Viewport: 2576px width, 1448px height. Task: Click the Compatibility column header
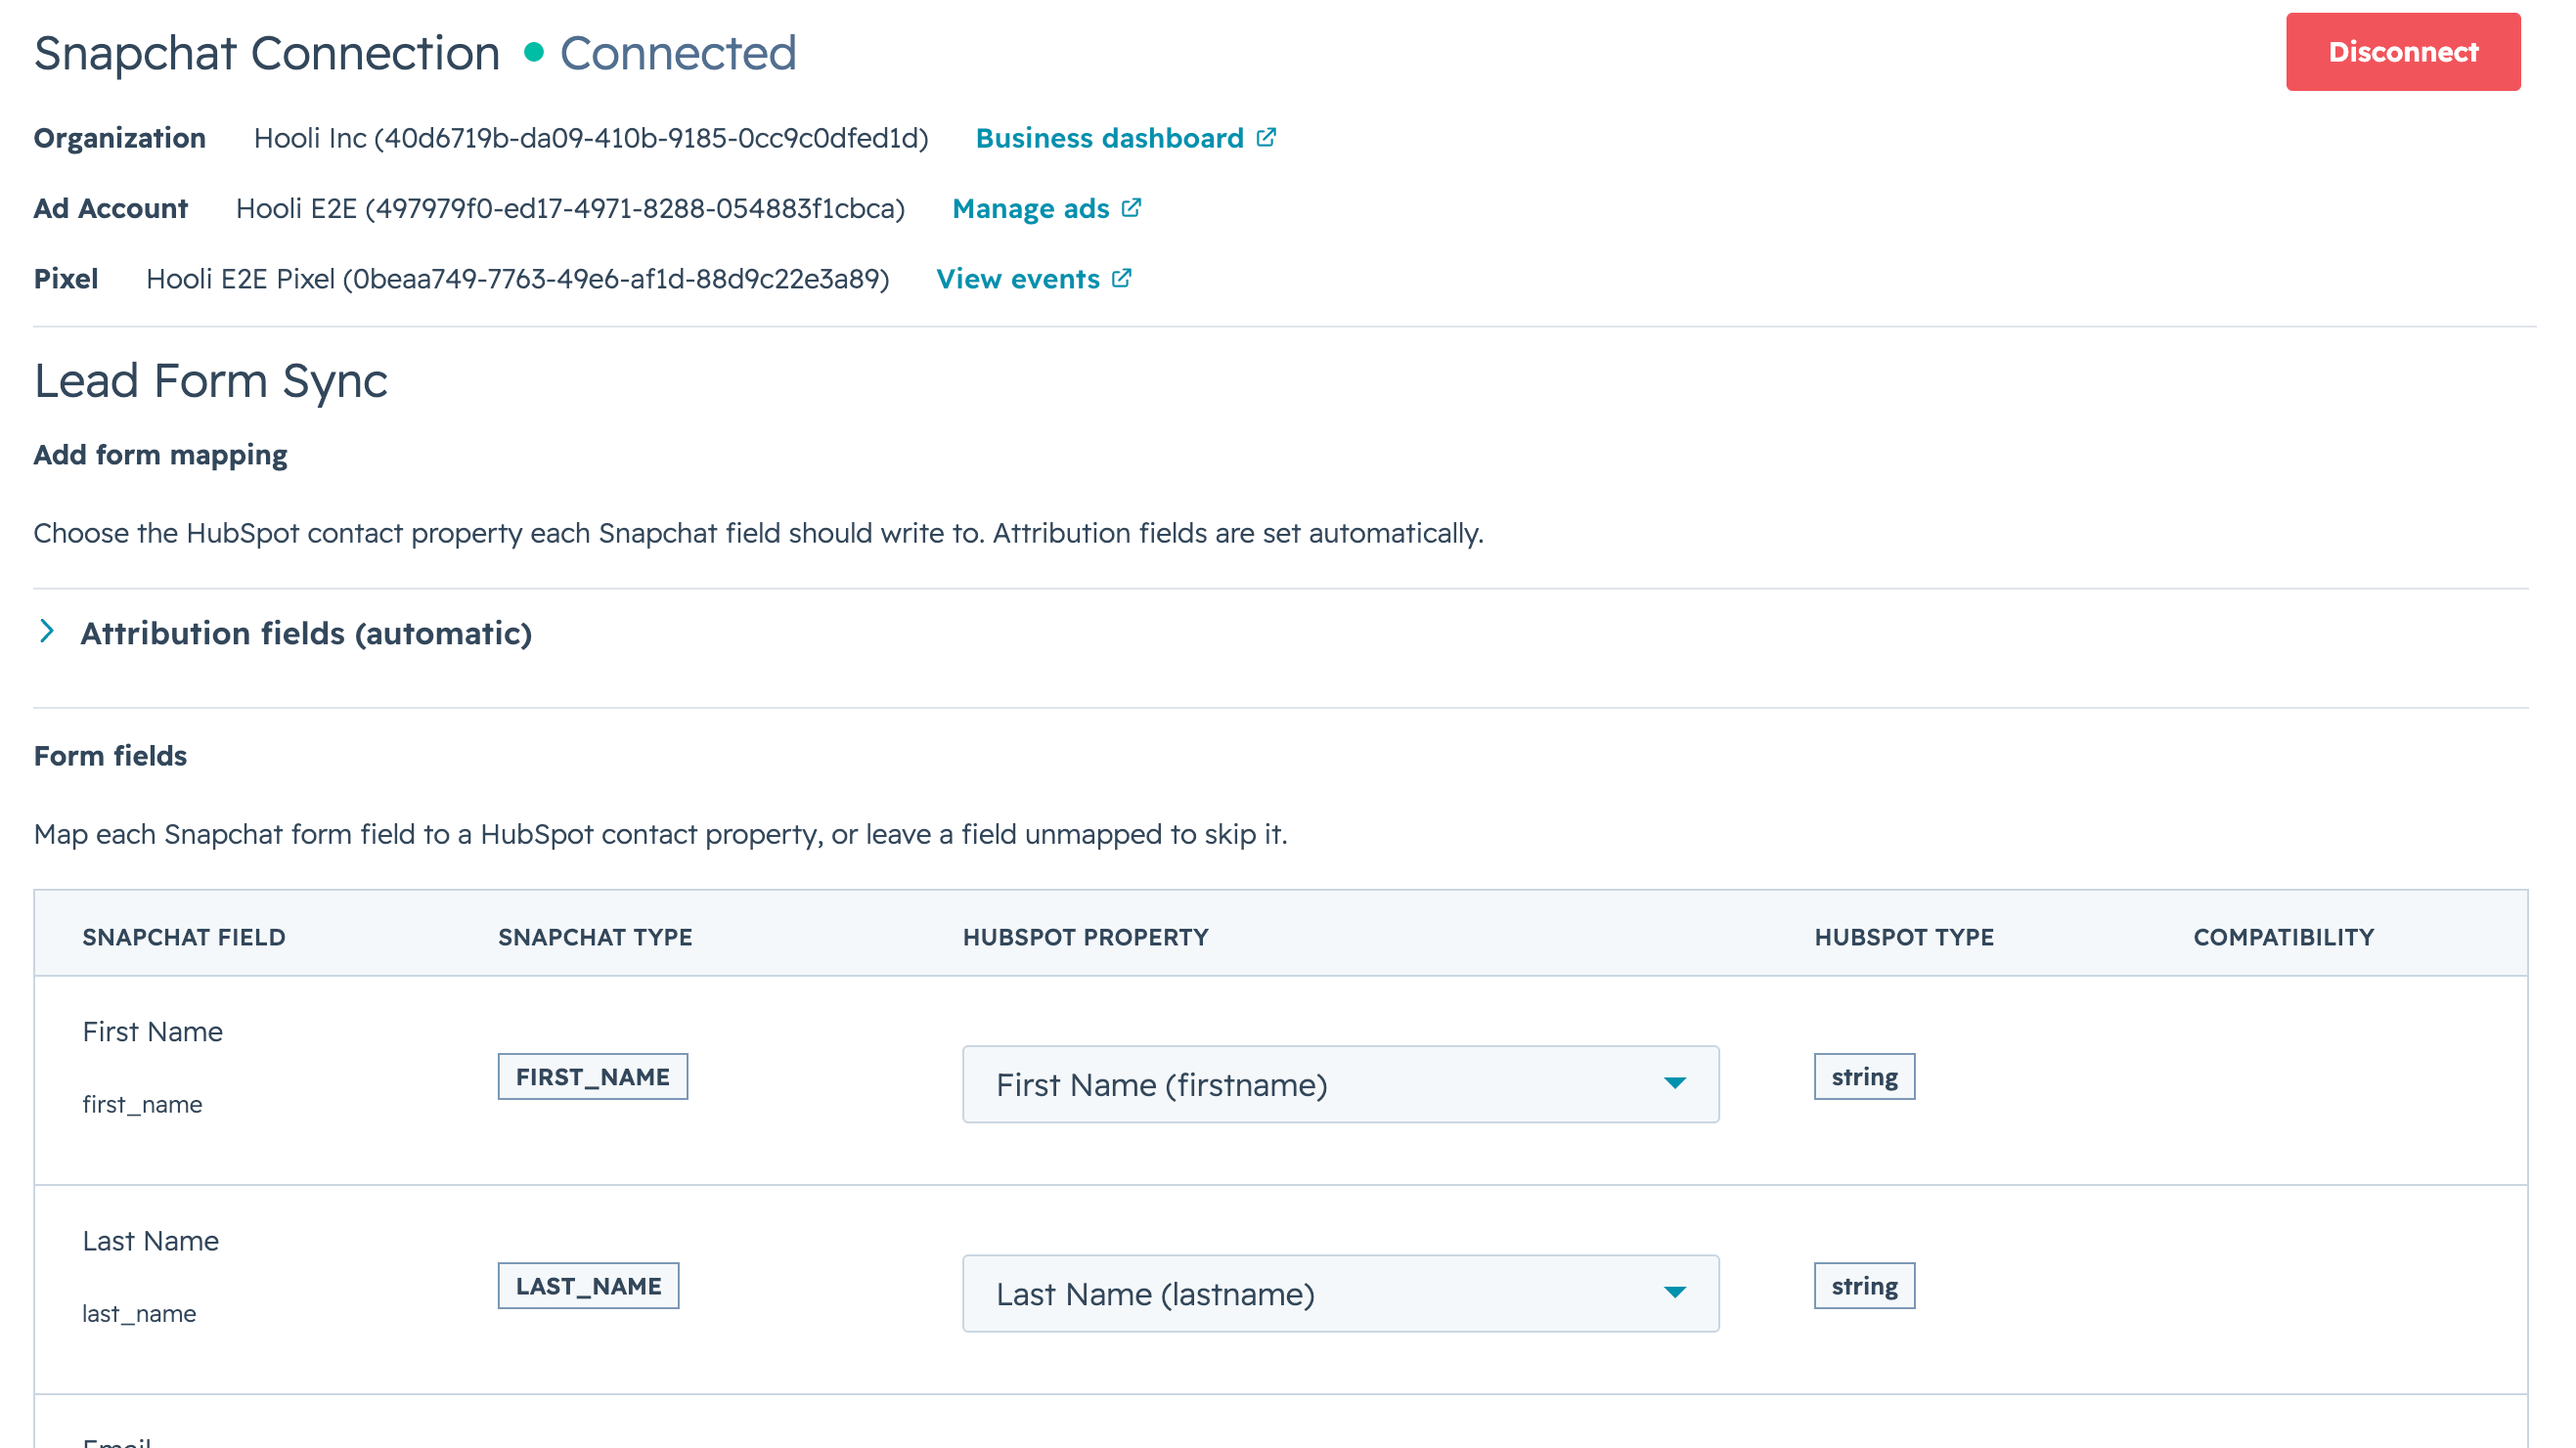pyautogui.click(x=2283, y=937)
